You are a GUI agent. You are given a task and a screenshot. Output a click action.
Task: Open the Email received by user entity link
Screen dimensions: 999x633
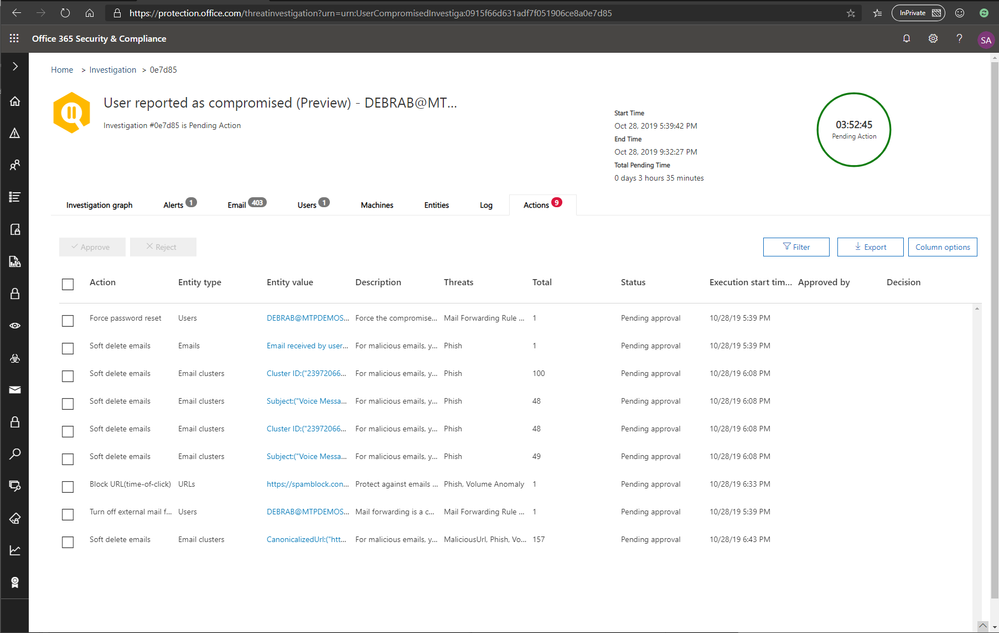pyautogui.click(x=307, y=346)
